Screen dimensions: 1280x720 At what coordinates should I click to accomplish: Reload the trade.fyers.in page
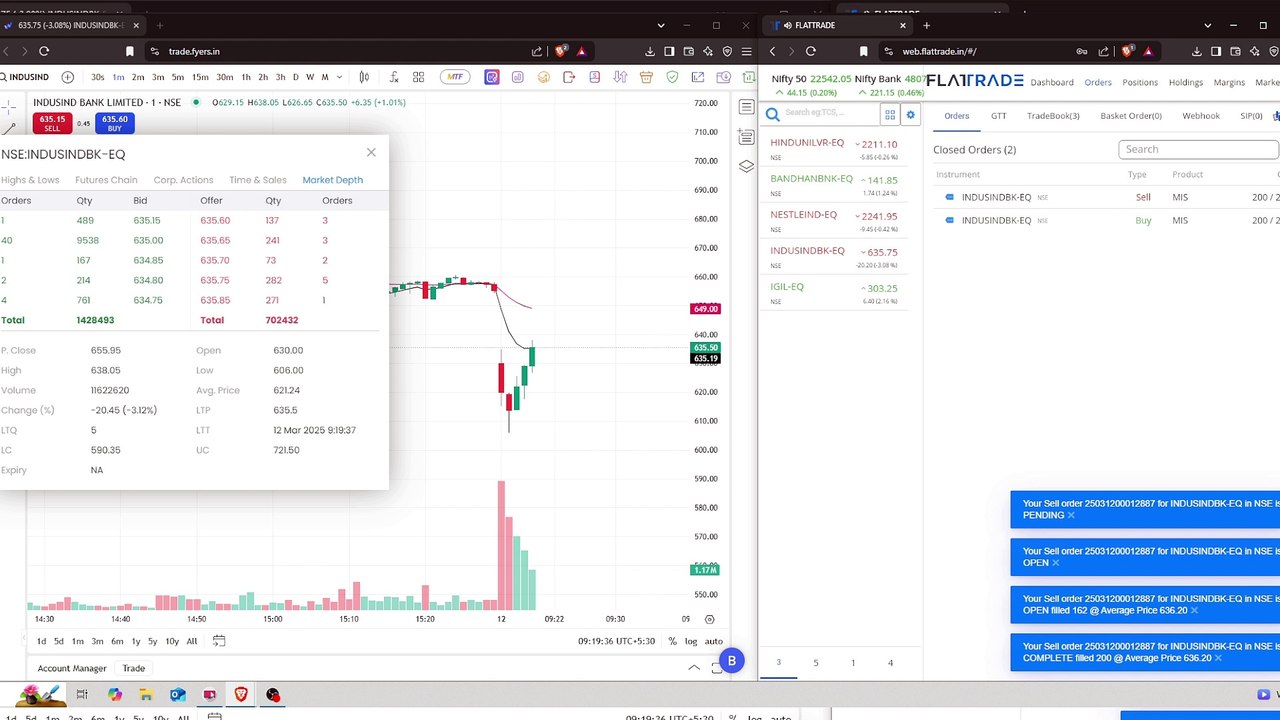pos(44,51)
